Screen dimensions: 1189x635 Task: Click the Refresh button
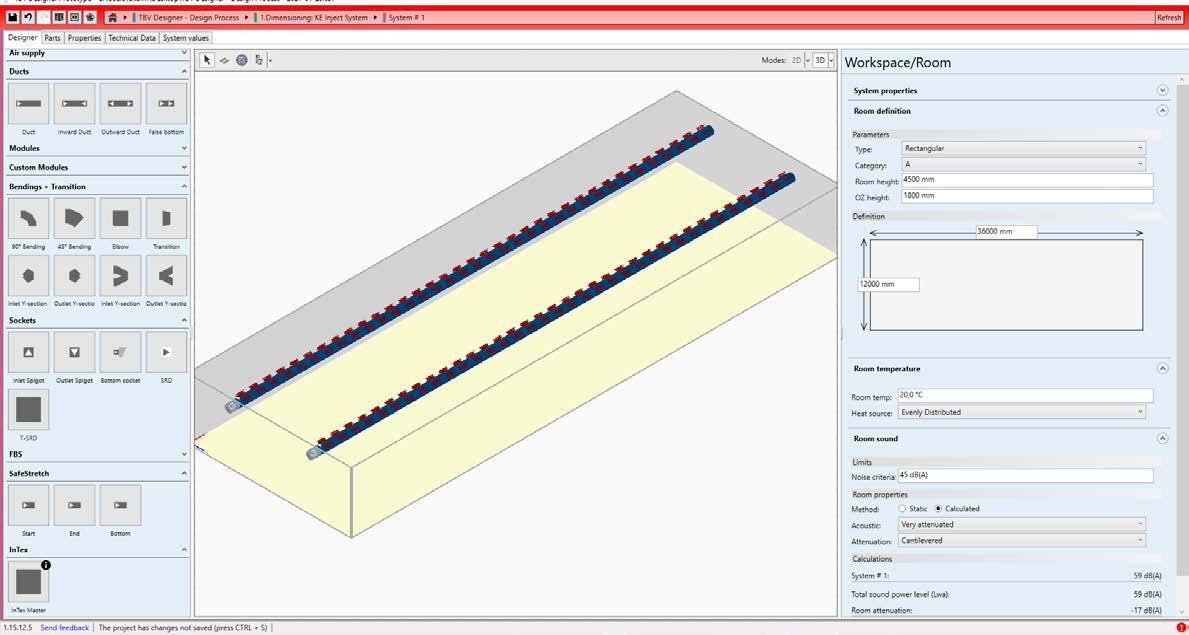1169,17
